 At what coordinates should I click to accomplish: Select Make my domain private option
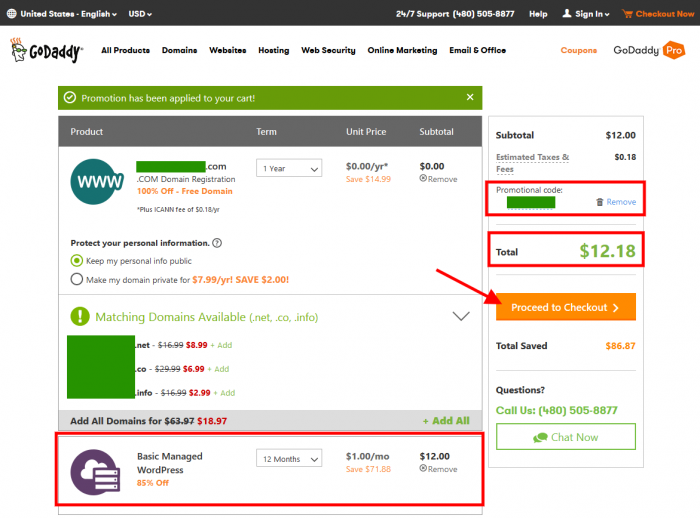point(77,279)
